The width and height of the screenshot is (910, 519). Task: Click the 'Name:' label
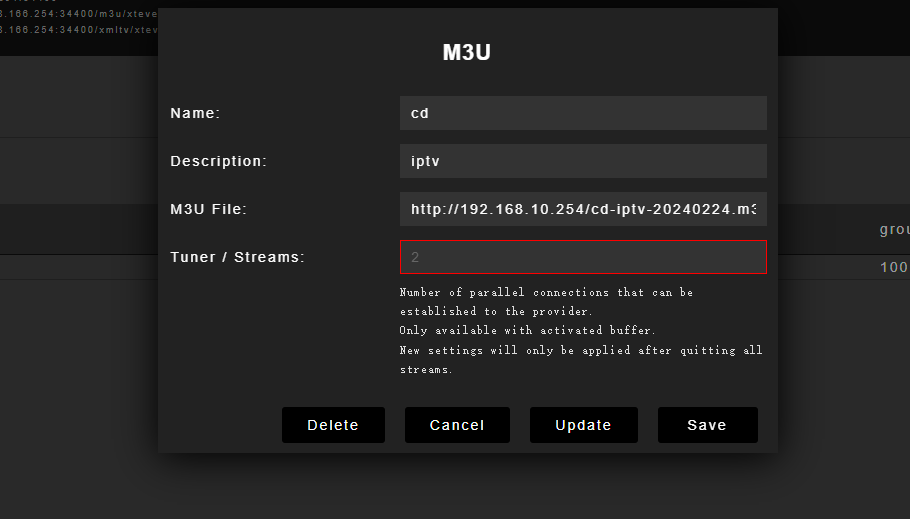195,113
